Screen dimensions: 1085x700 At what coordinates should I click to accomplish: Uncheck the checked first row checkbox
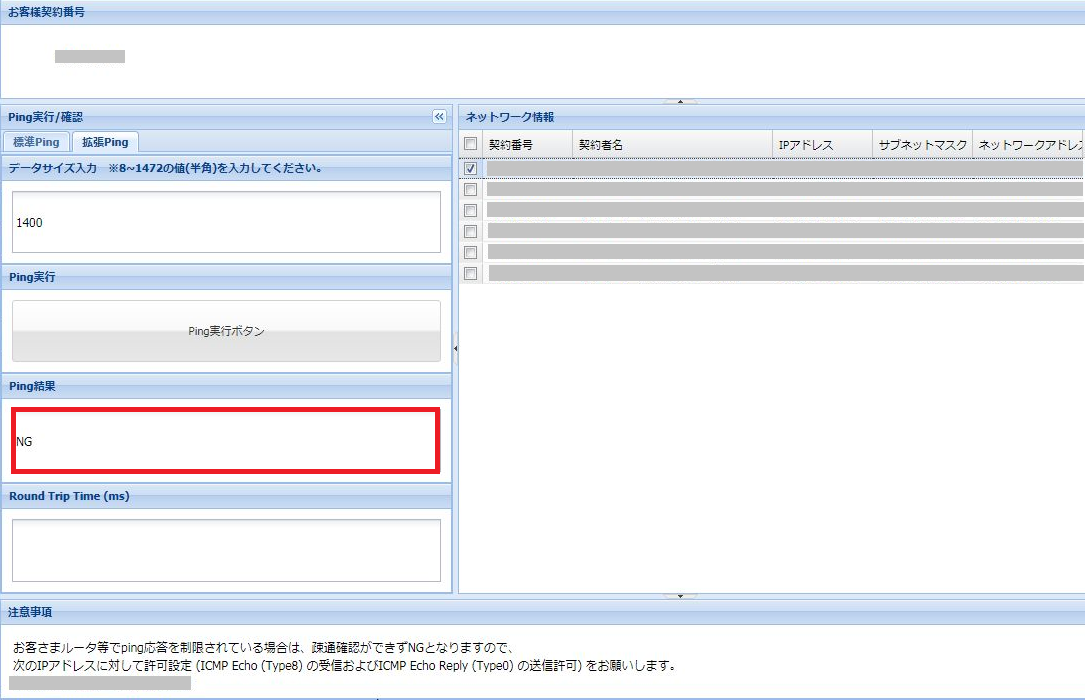click(471, 169)
